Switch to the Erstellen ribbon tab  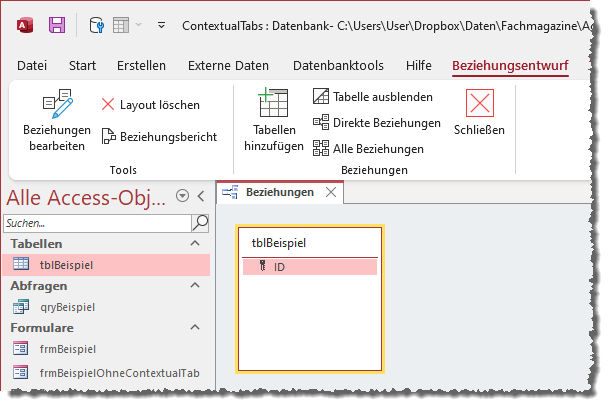[141, 65]
